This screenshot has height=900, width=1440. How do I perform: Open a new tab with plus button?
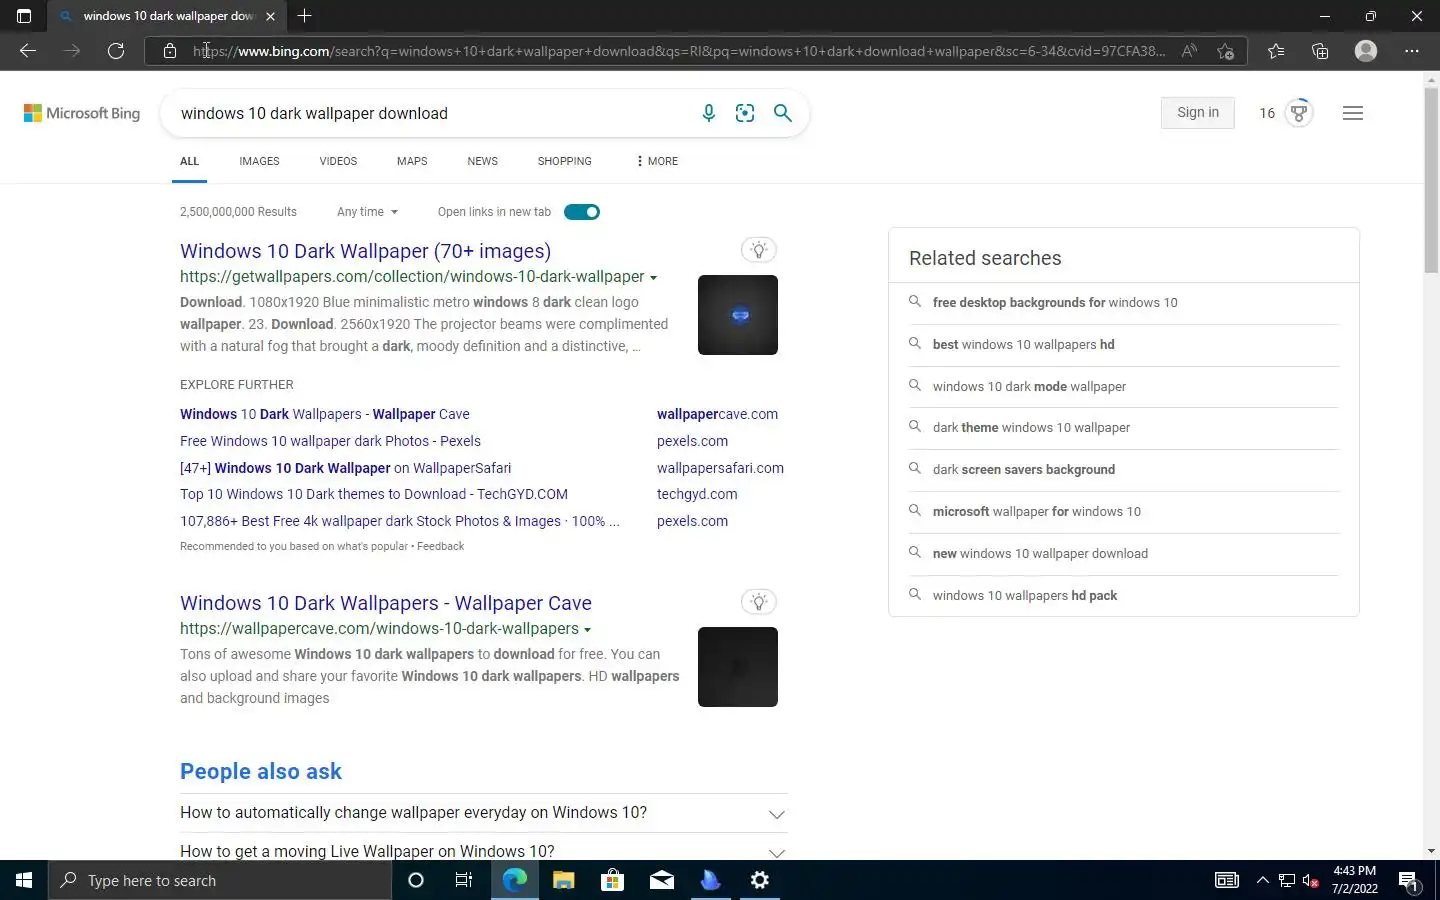pos(305,16)
